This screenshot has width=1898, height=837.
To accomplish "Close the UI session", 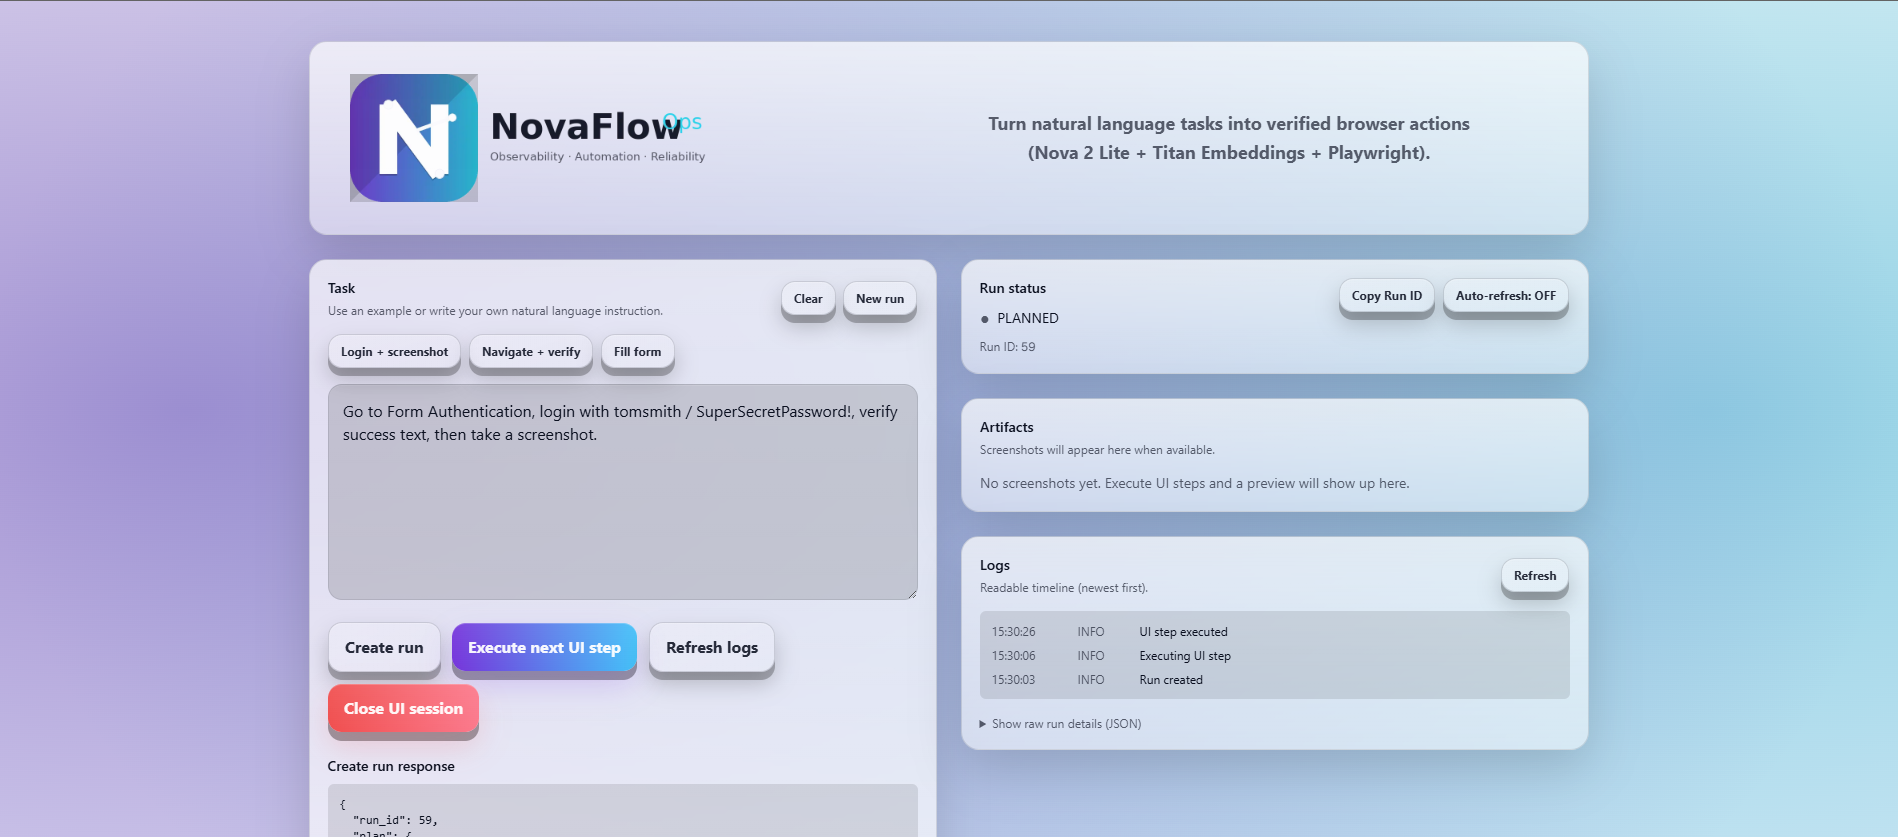I will point(403,709).
